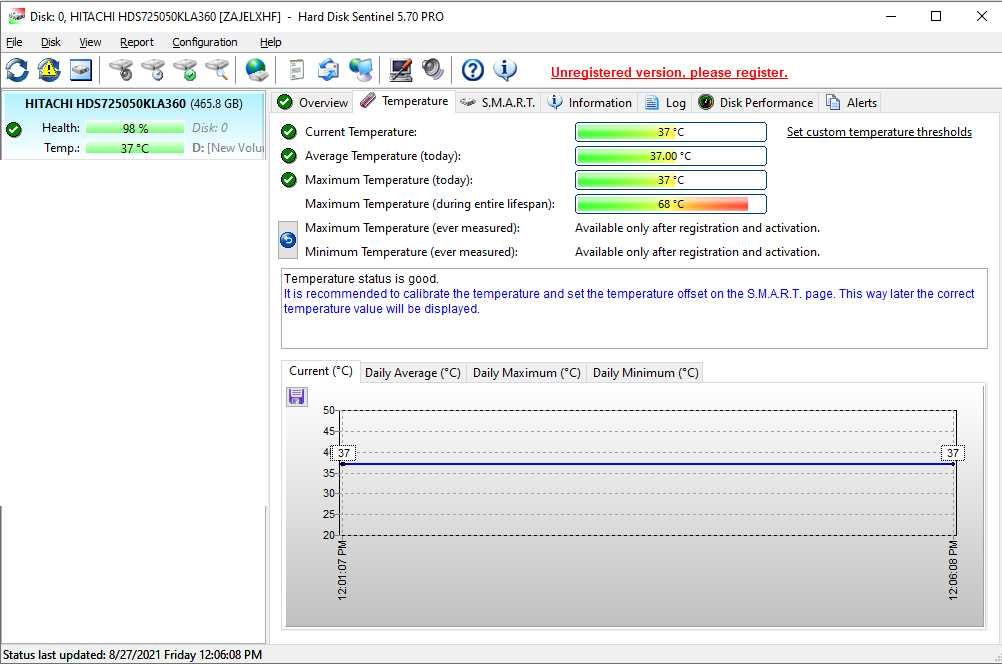This screenshot has width=1002, height=664.
Task: Click the Current Temperature 37 °C bar
Action: coord(671,132)
